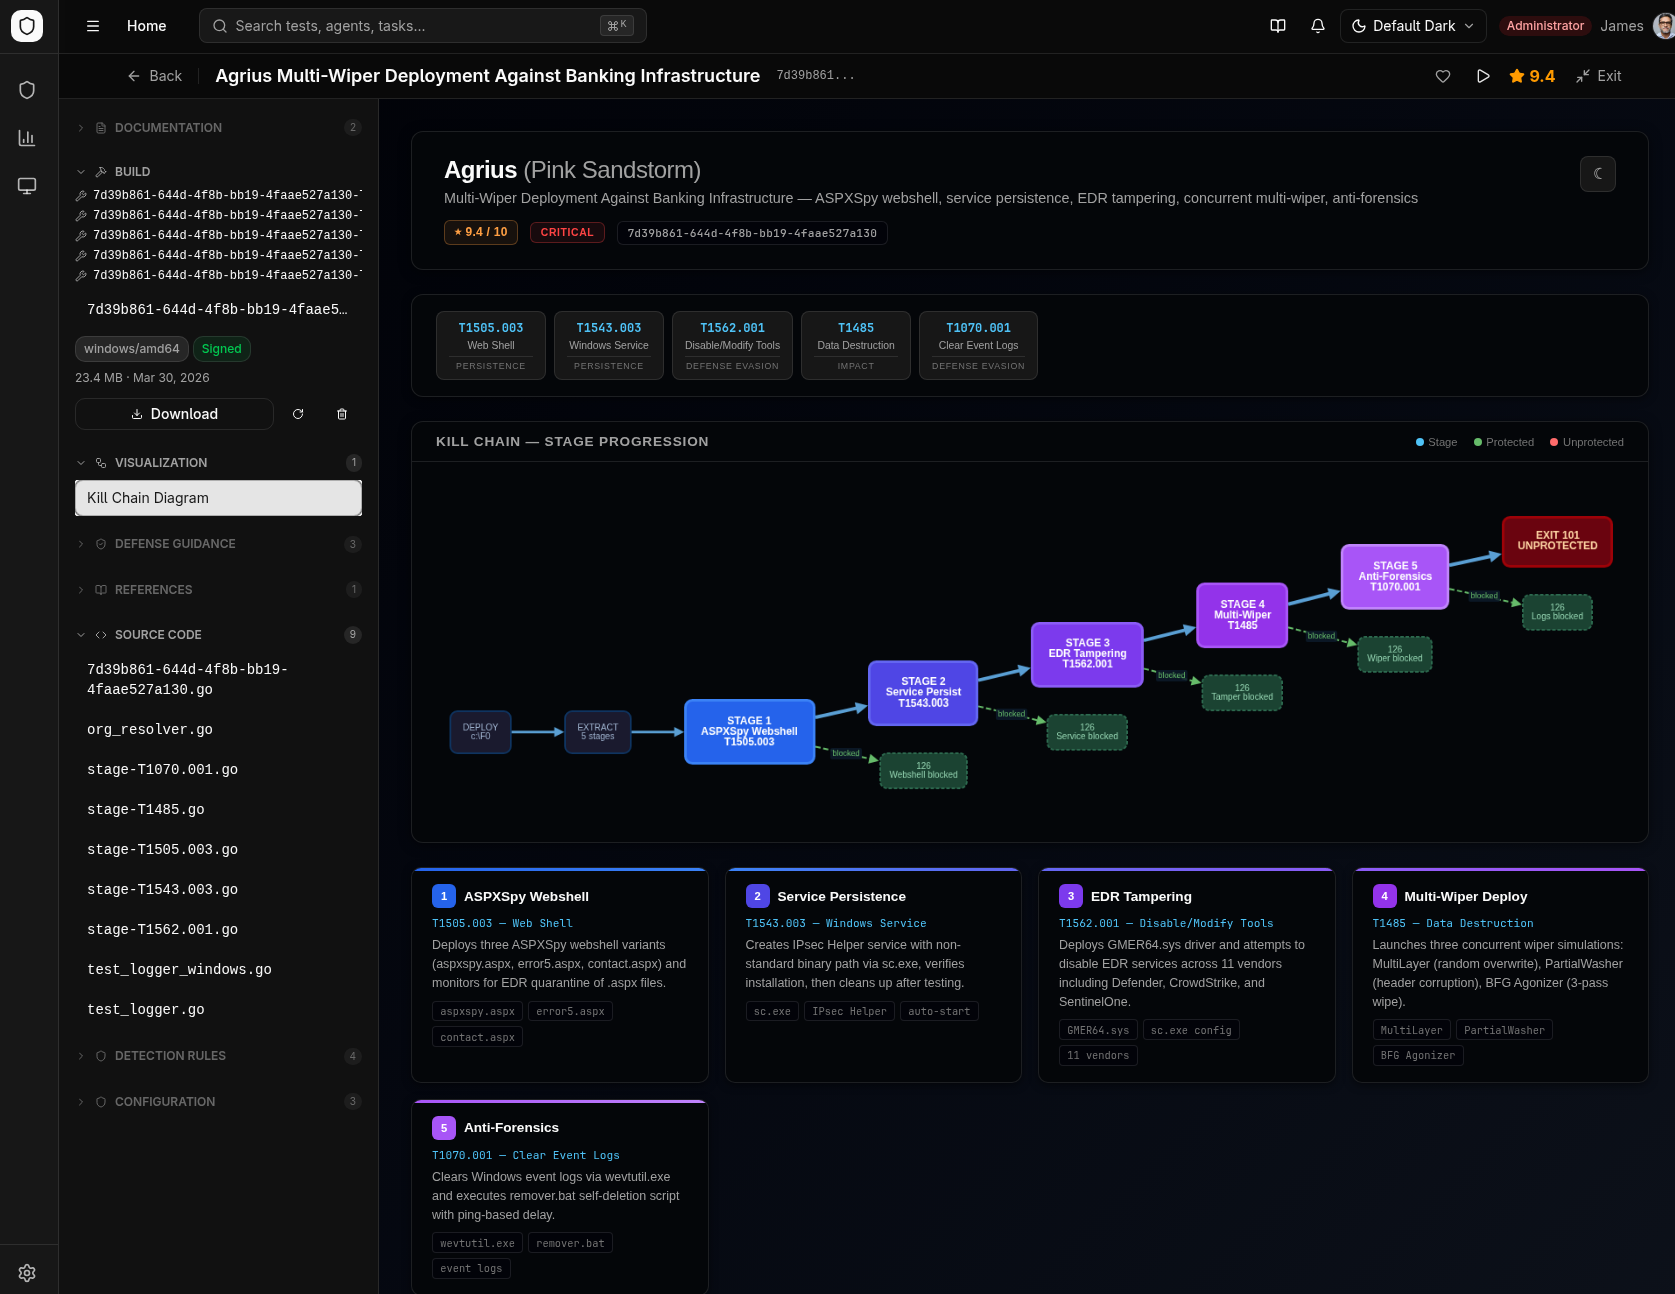Click the CRITICAL severity badge
The height and width of the screenshot is (1294, 1675).
tap(567, 233)
